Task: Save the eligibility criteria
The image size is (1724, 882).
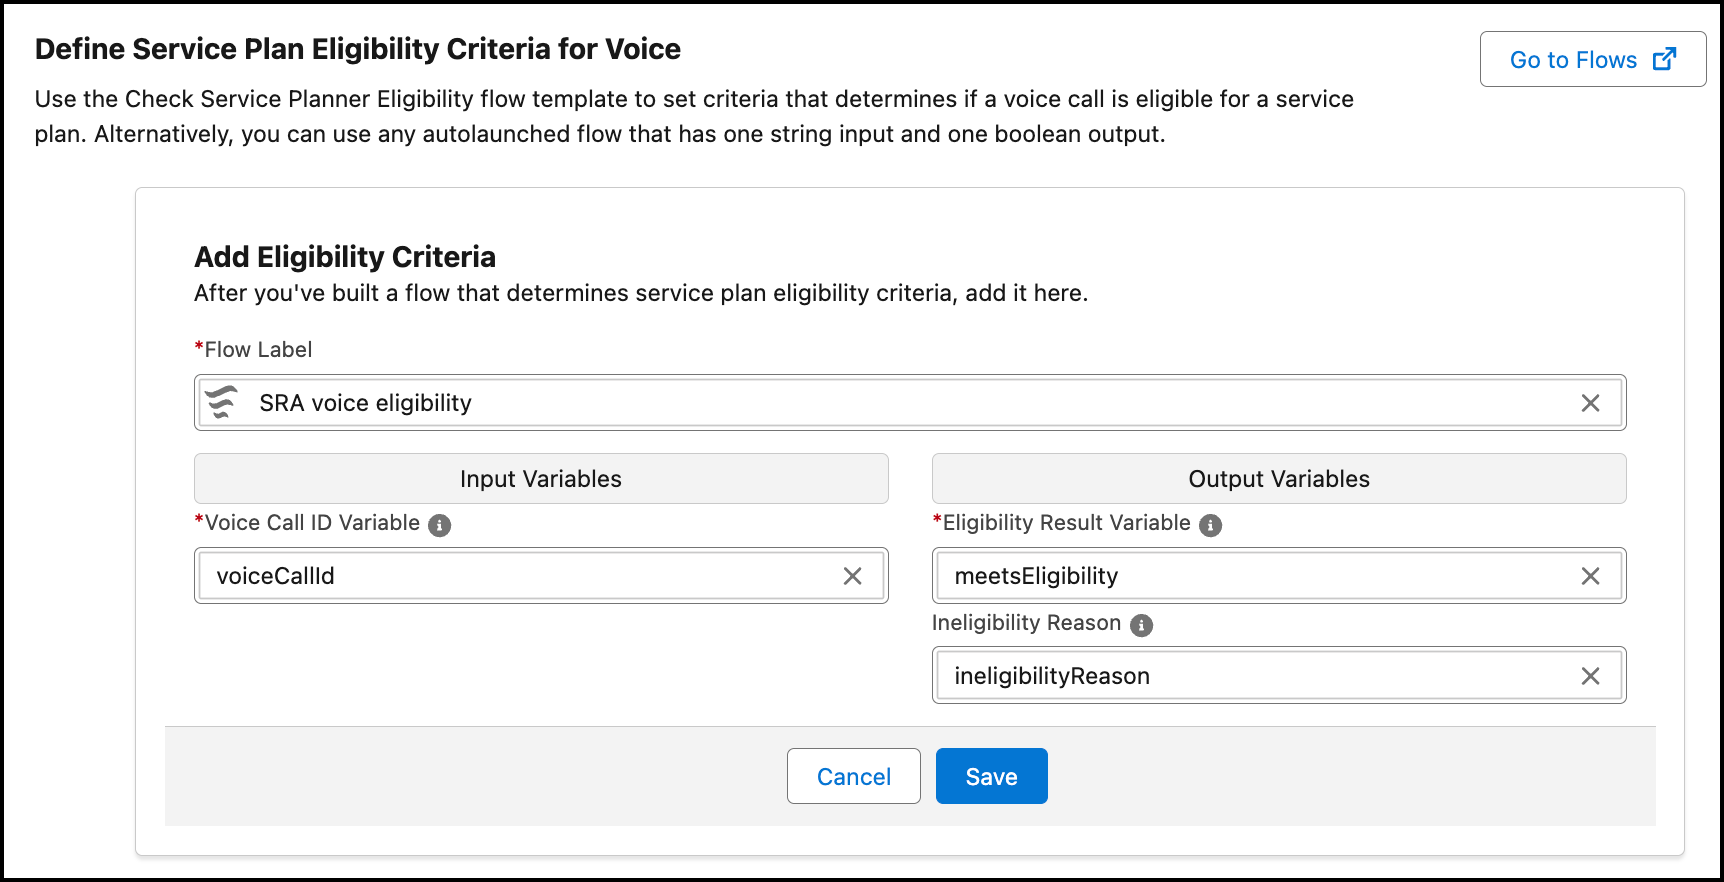Action: coord(991,776)
